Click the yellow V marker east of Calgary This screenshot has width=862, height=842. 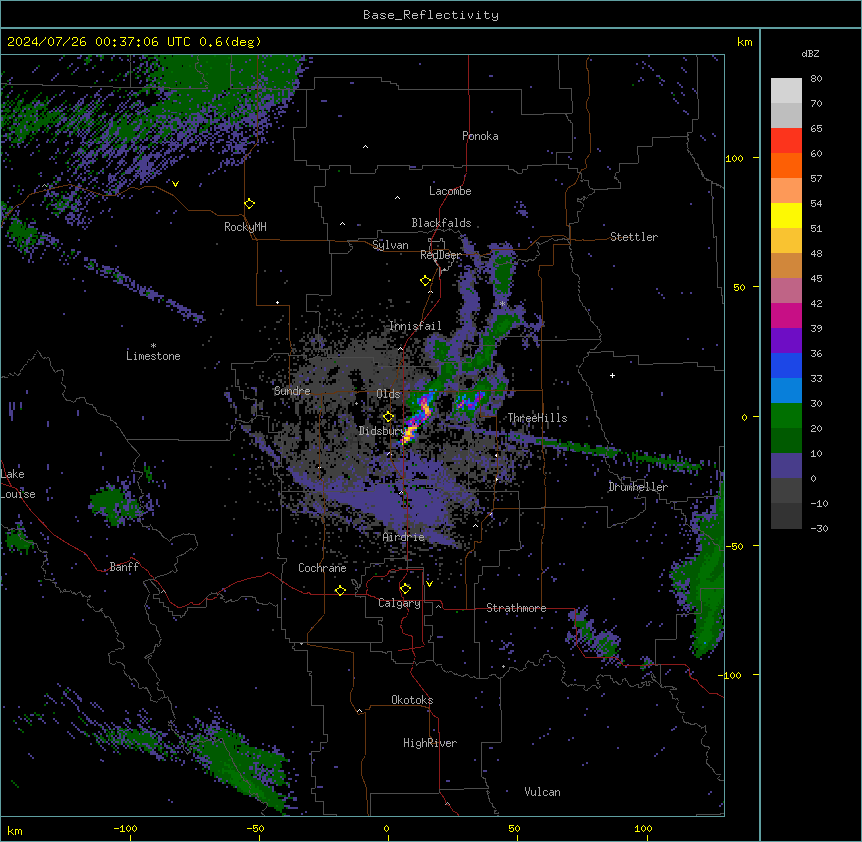(429, 584)
